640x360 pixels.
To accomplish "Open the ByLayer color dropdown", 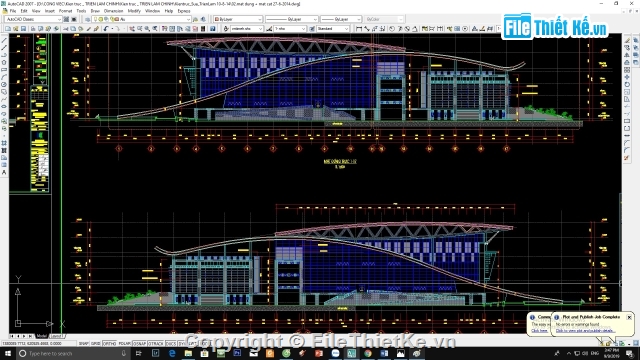I will click(x=238, y=19).
